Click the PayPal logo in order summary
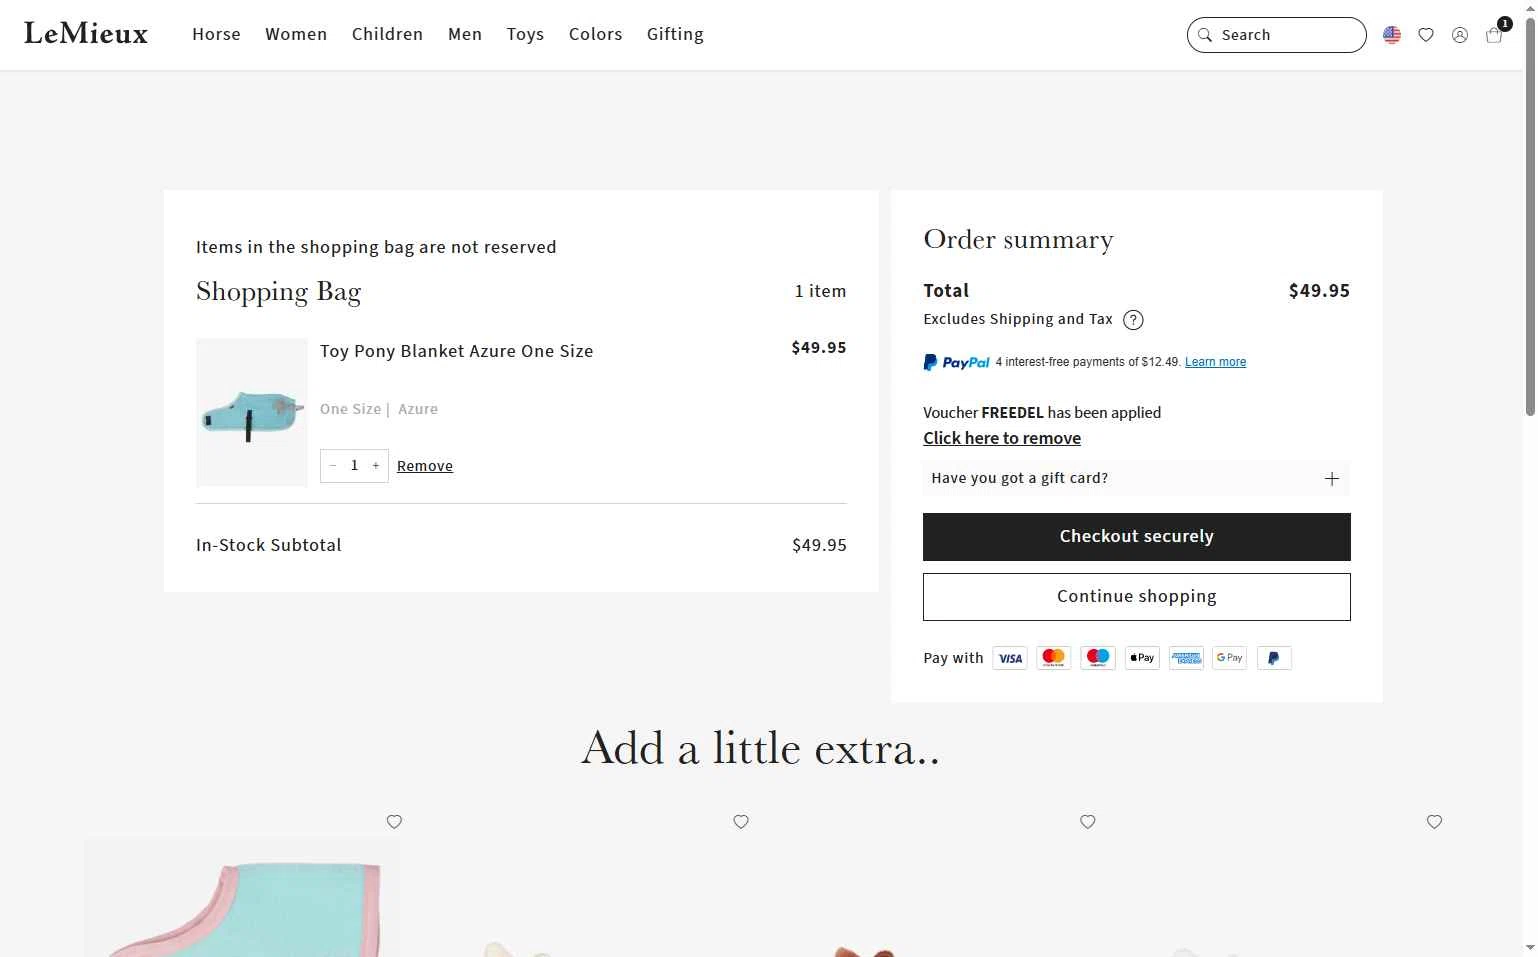Image resolution: width=1538 pixels, height=957 pixels. (x=956, y=362)
